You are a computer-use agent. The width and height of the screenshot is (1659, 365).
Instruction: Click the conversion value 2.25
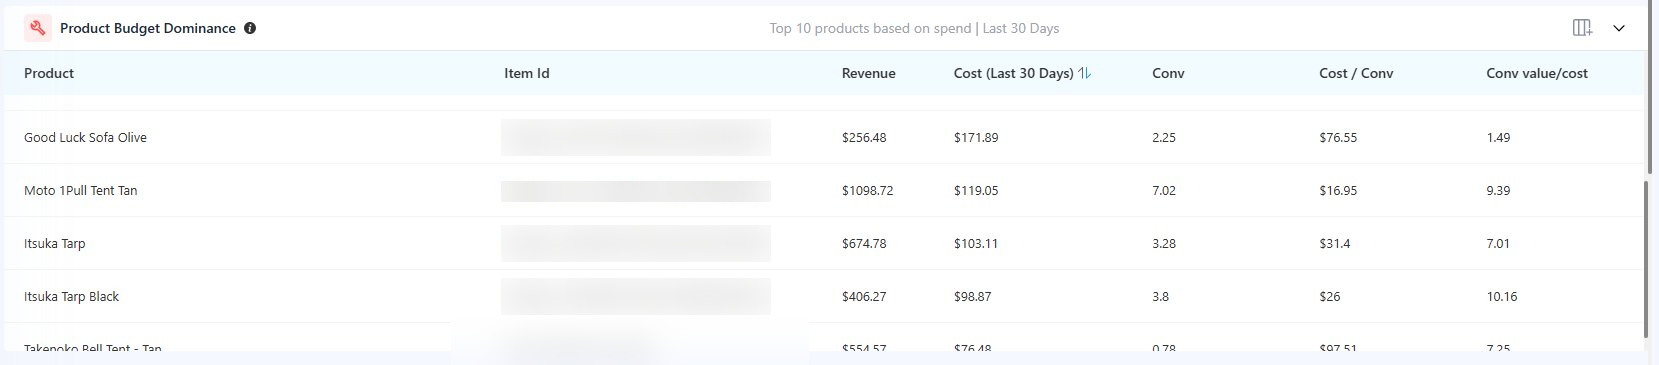tap(1164, 137)
